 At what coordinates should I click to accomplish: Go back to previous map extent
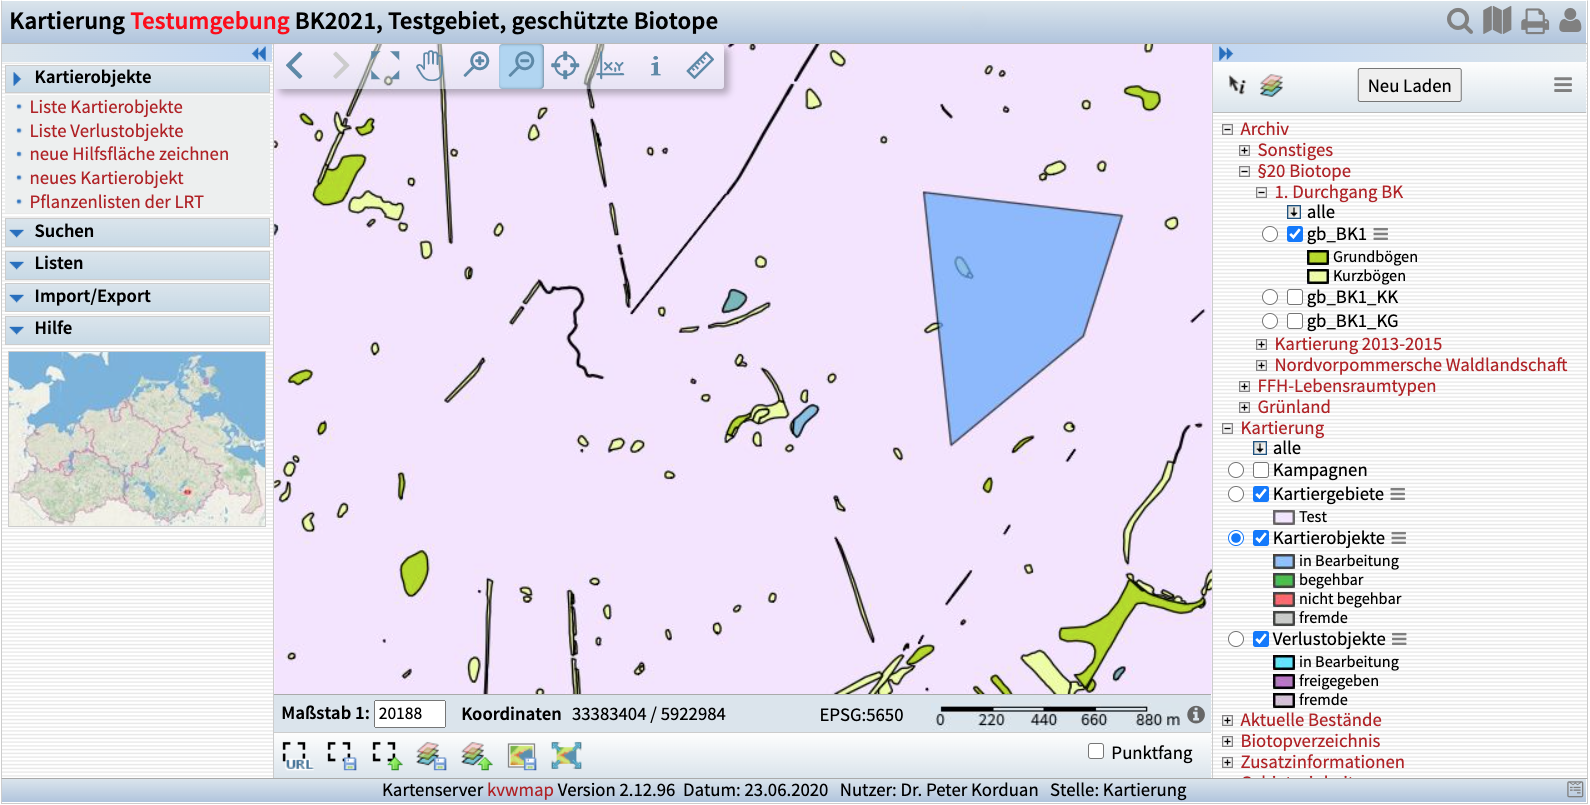tap(295, 66)
